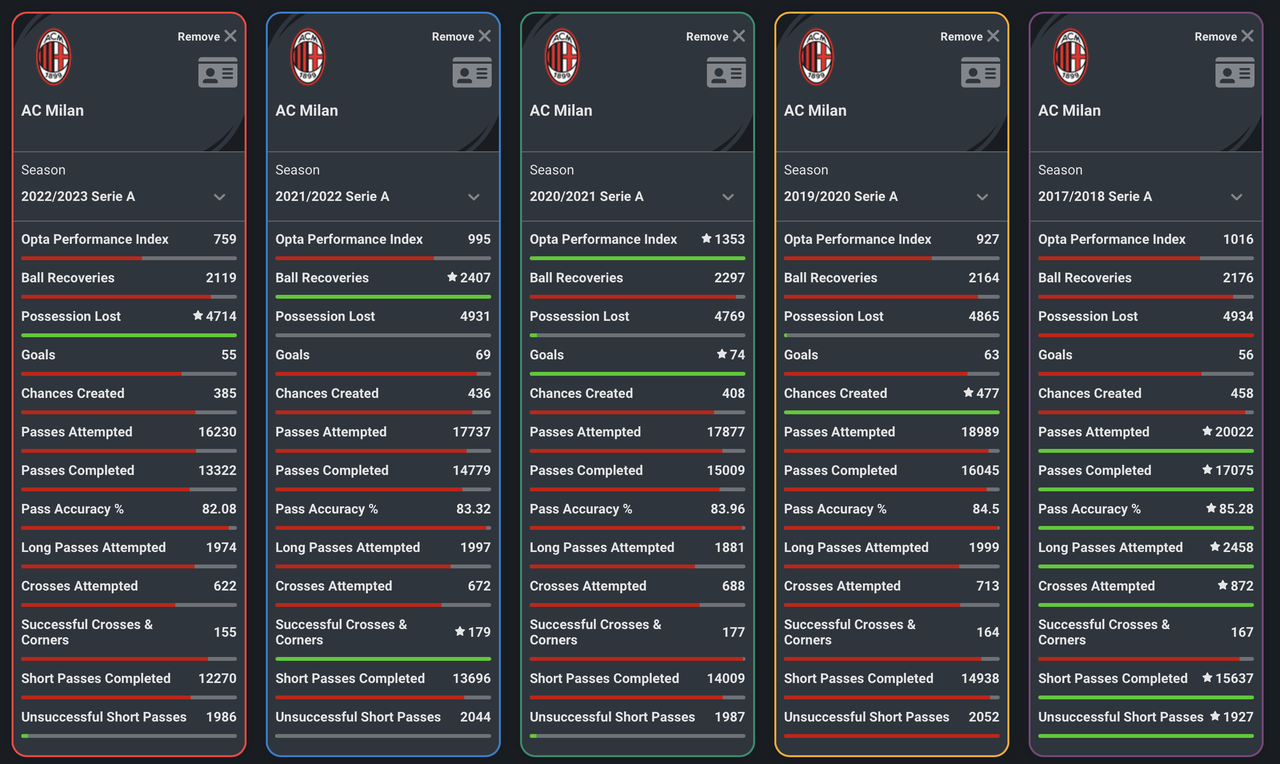The image size is (1280, 764).
Task: Click the AC Milan crest on the 2021/2022 card
Action: point(307,57)
